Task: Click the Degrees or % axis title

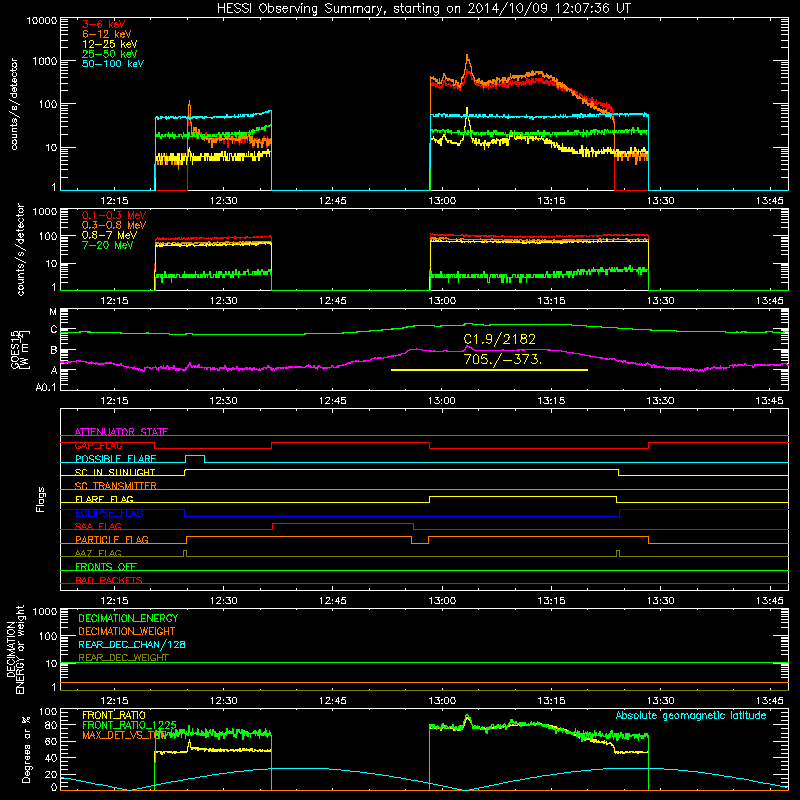Action: pos(26,749)
